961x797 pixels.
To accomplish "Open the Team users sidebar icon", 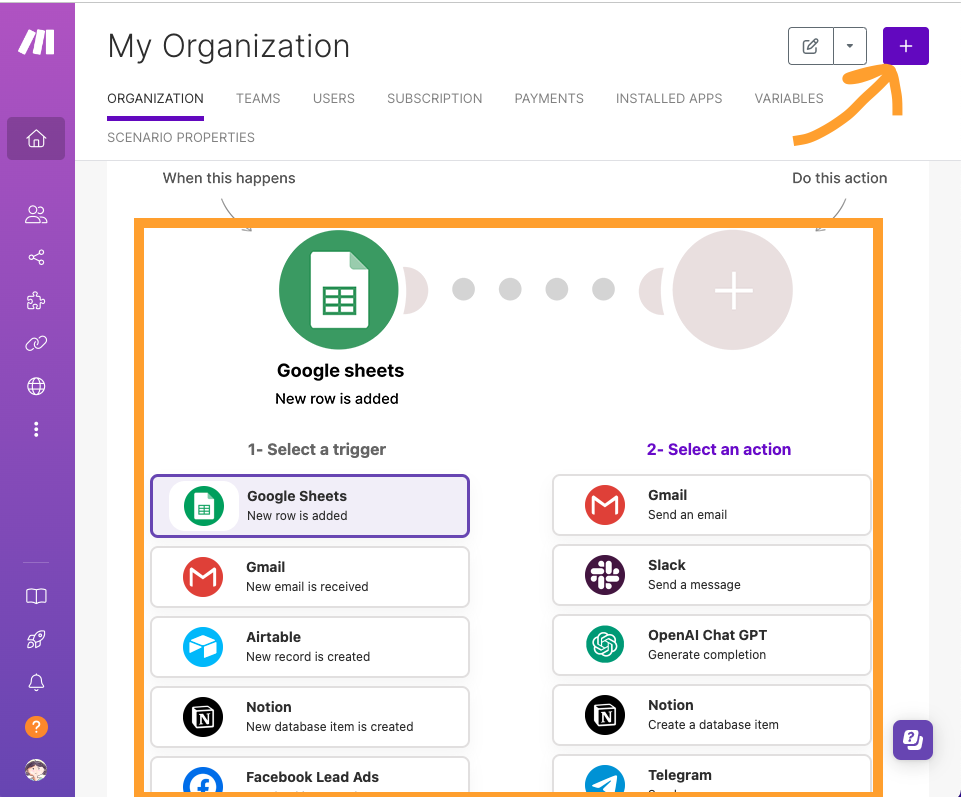I will tap(36, 214).
